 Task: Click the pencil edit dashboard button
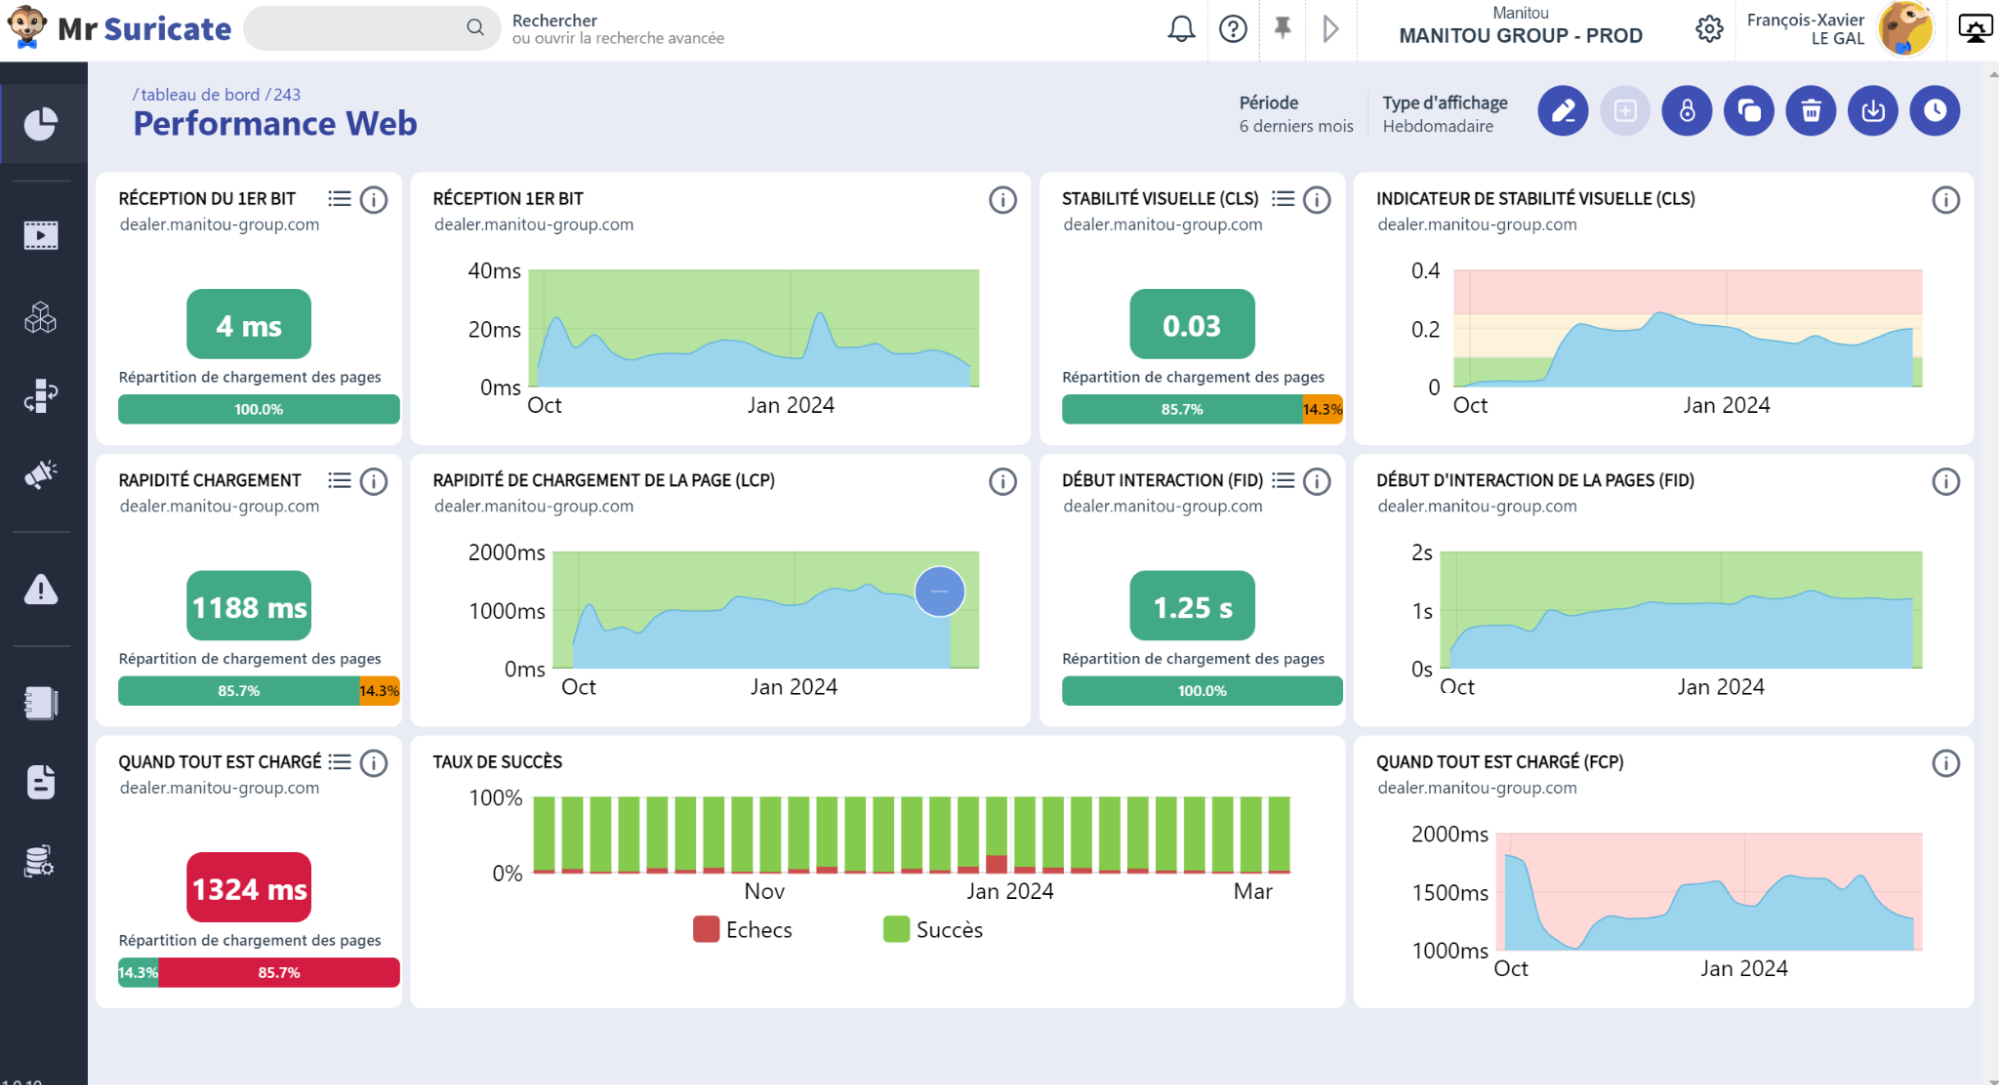click(x=1563, y=111)
